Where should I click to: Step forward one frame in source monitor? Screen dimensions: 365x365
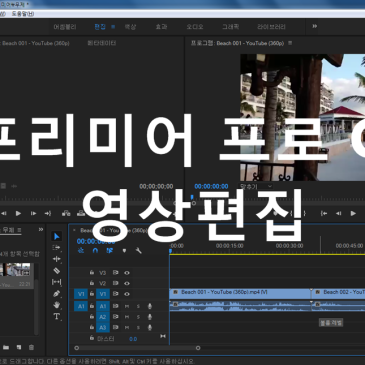(33, 213)
